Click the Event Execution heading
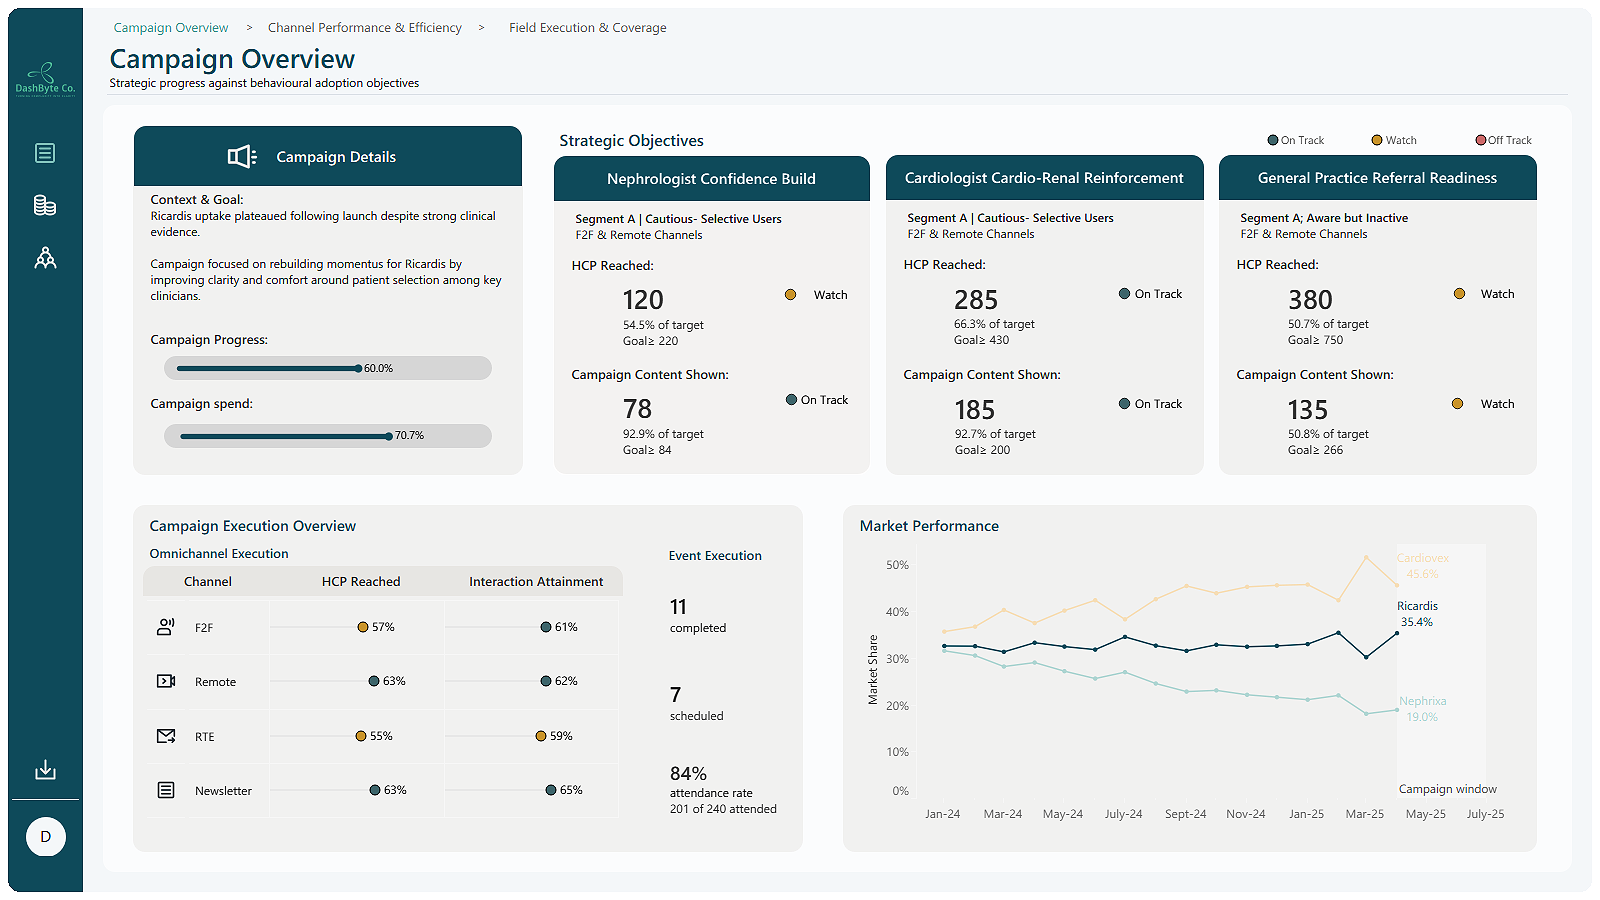Viewport: 1600px width, 900px height. pyautogui.click(x=715, y=556)
